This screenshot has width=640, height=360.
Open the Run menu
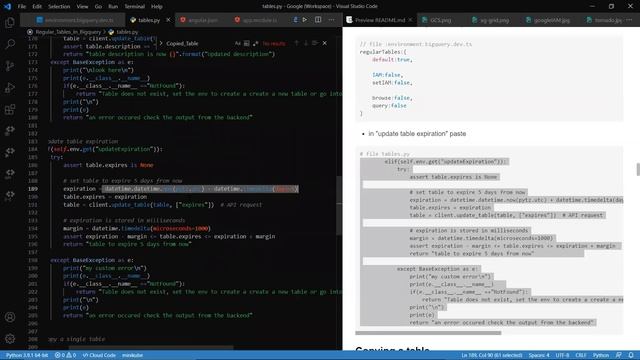113,7
